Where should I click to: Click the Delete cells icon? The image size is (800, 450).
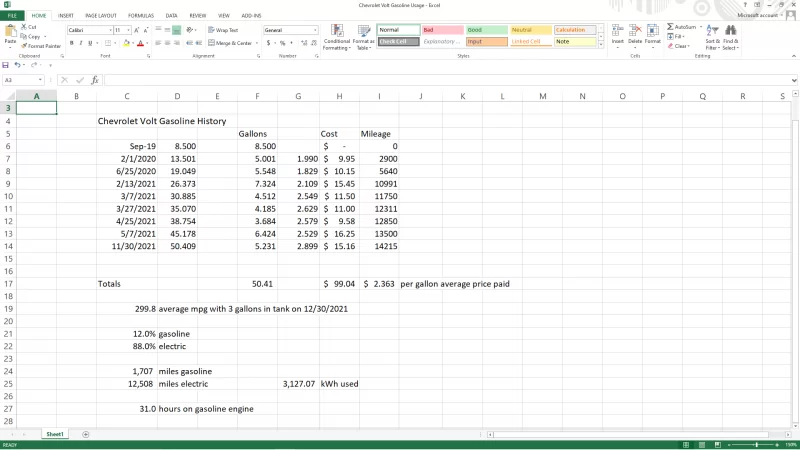635,31
